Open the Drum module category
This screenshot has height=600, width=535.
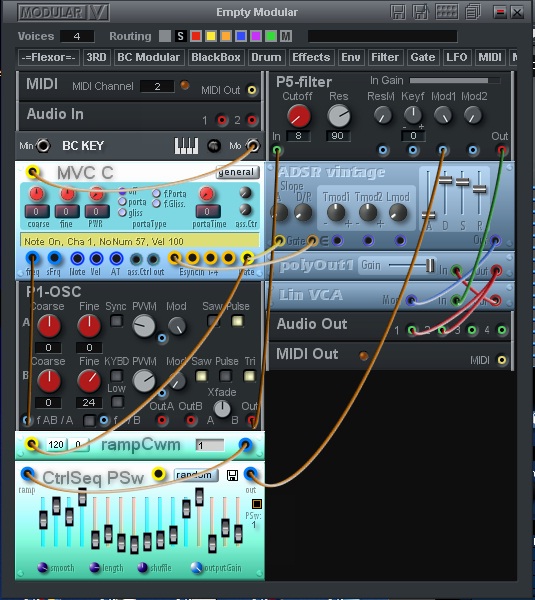266,57
